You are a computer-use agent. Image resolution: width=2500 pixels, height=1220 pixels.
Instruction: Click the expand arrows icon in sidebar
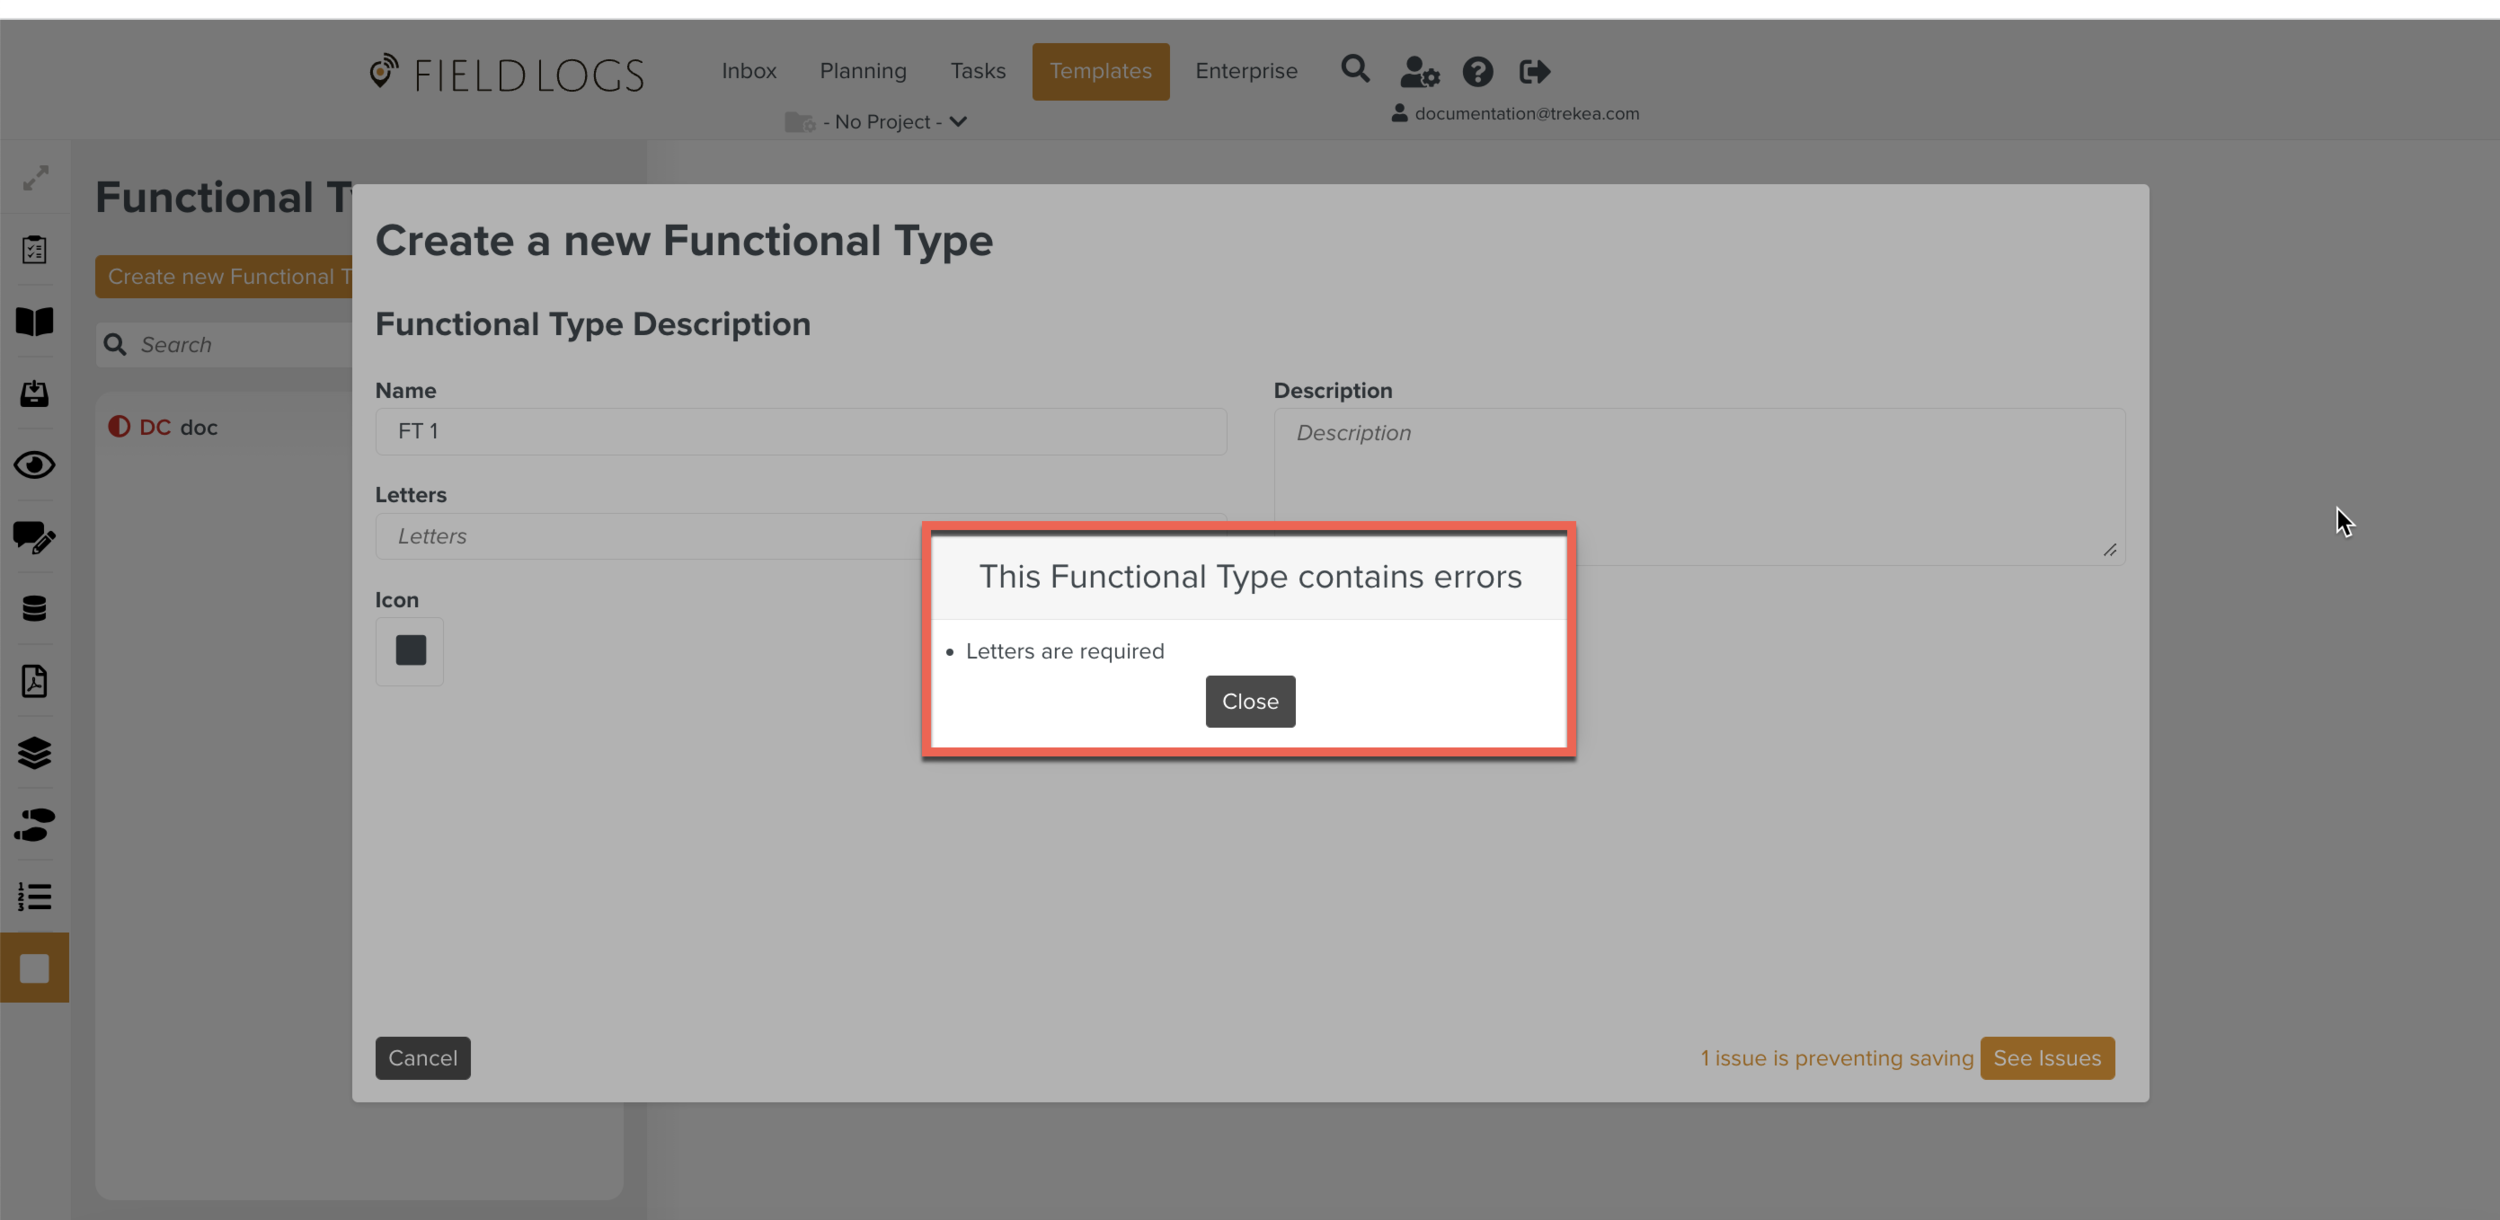point(35,178)
